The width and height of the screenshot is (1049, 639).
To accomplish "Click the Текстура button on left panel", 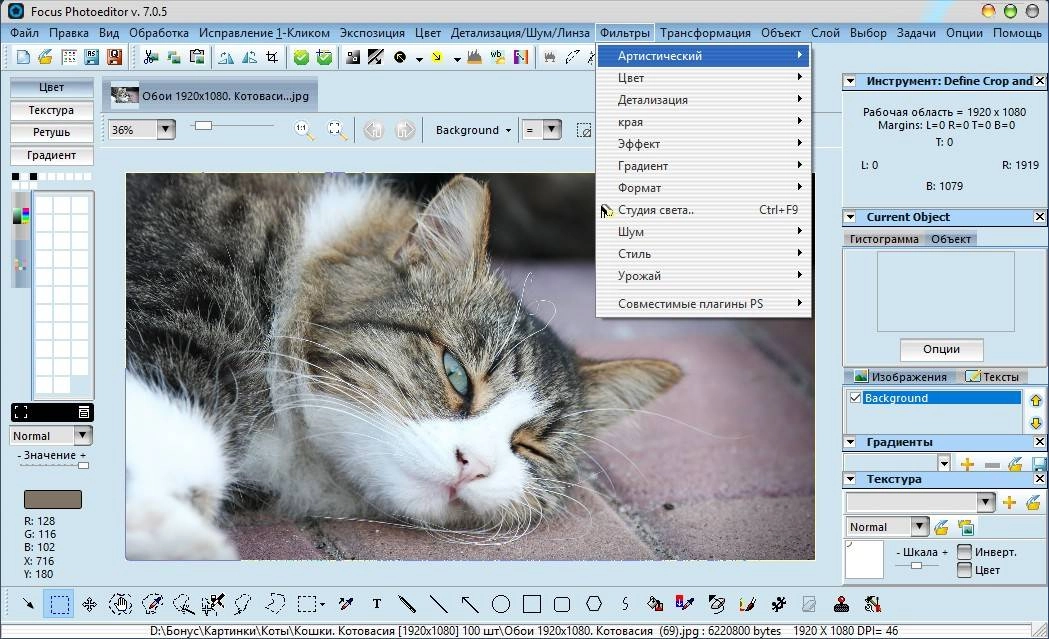I will tap(52, 110).
